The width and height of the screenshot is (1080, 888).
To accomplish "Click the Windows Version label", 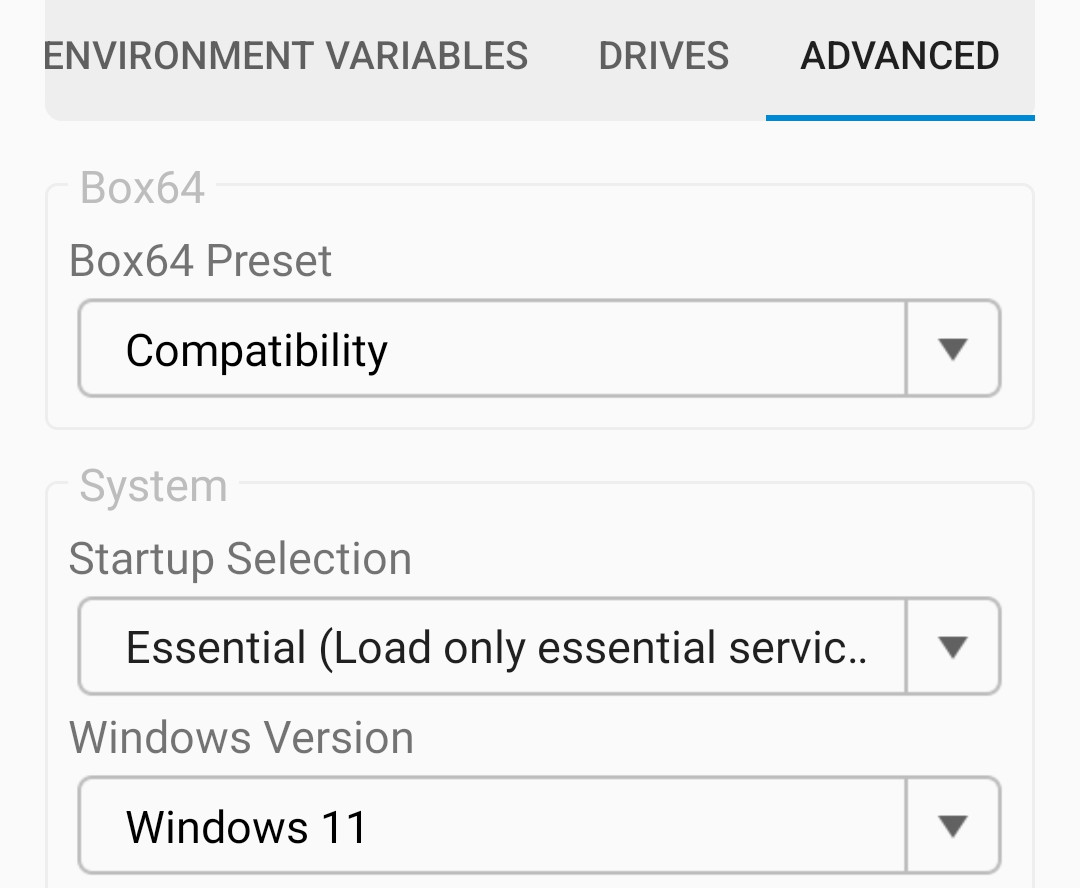I will click(241, 737).
